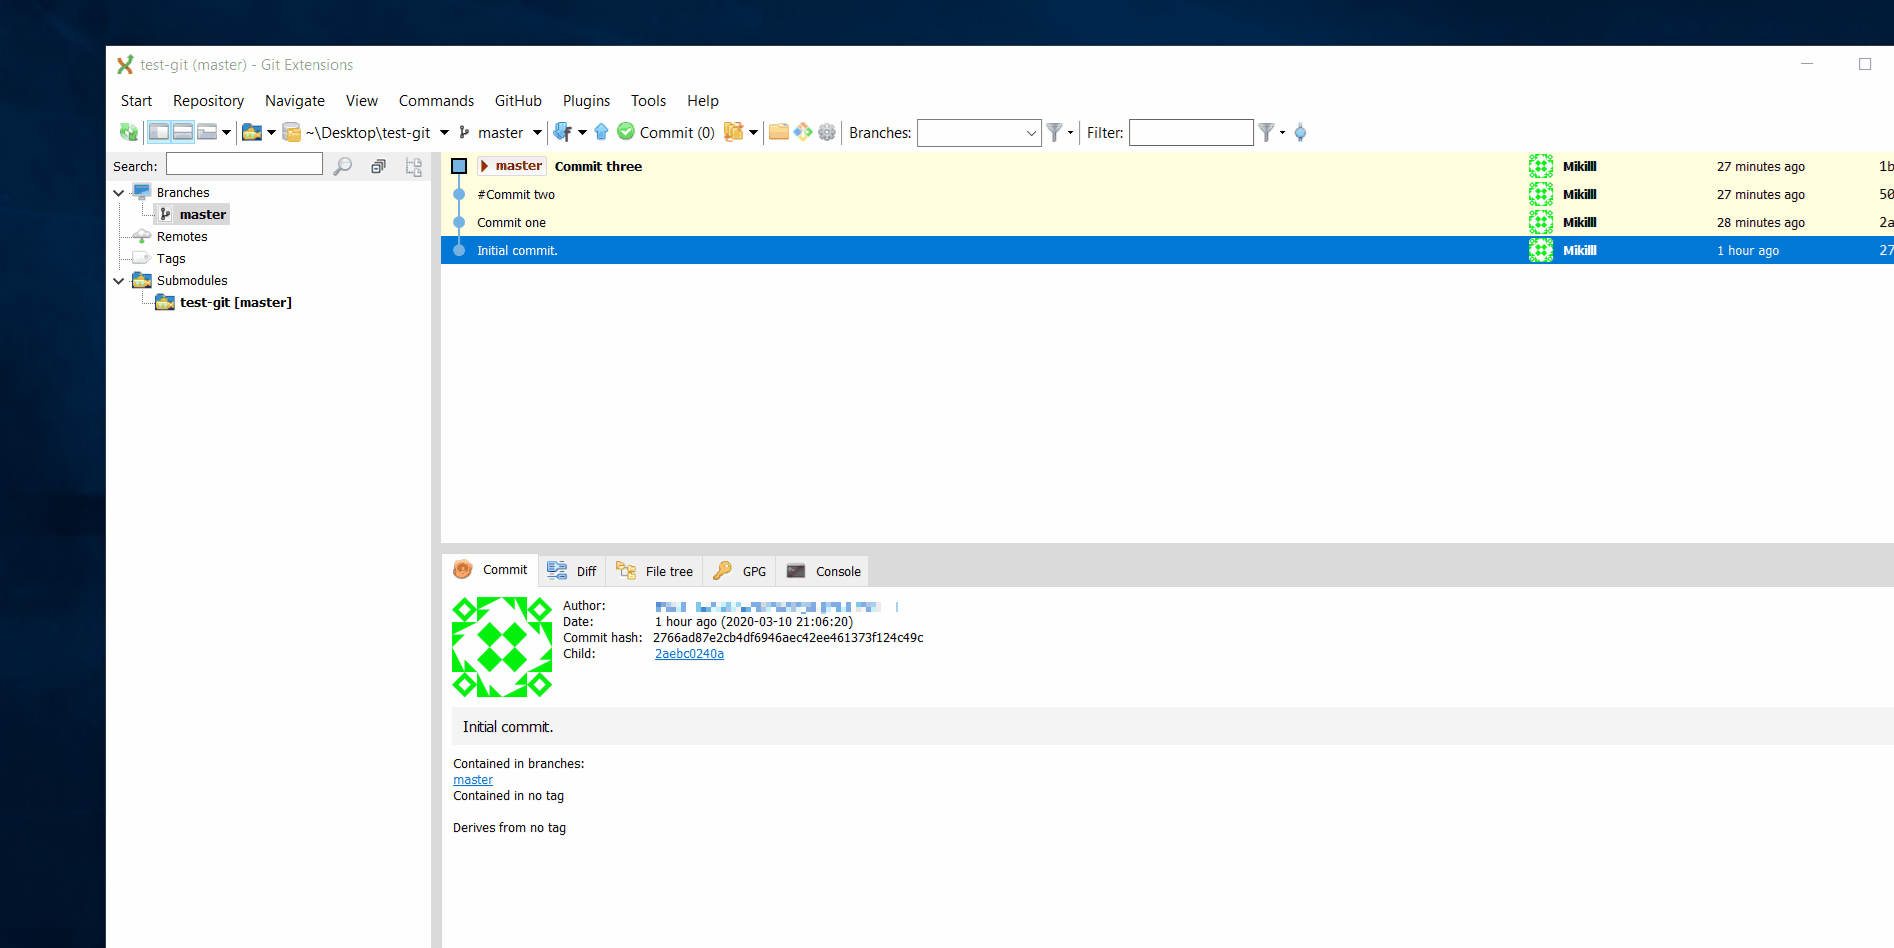Viewport: 1894px width, 948px height.
Task: Click the push up-arrow icon
Action: 601,132
